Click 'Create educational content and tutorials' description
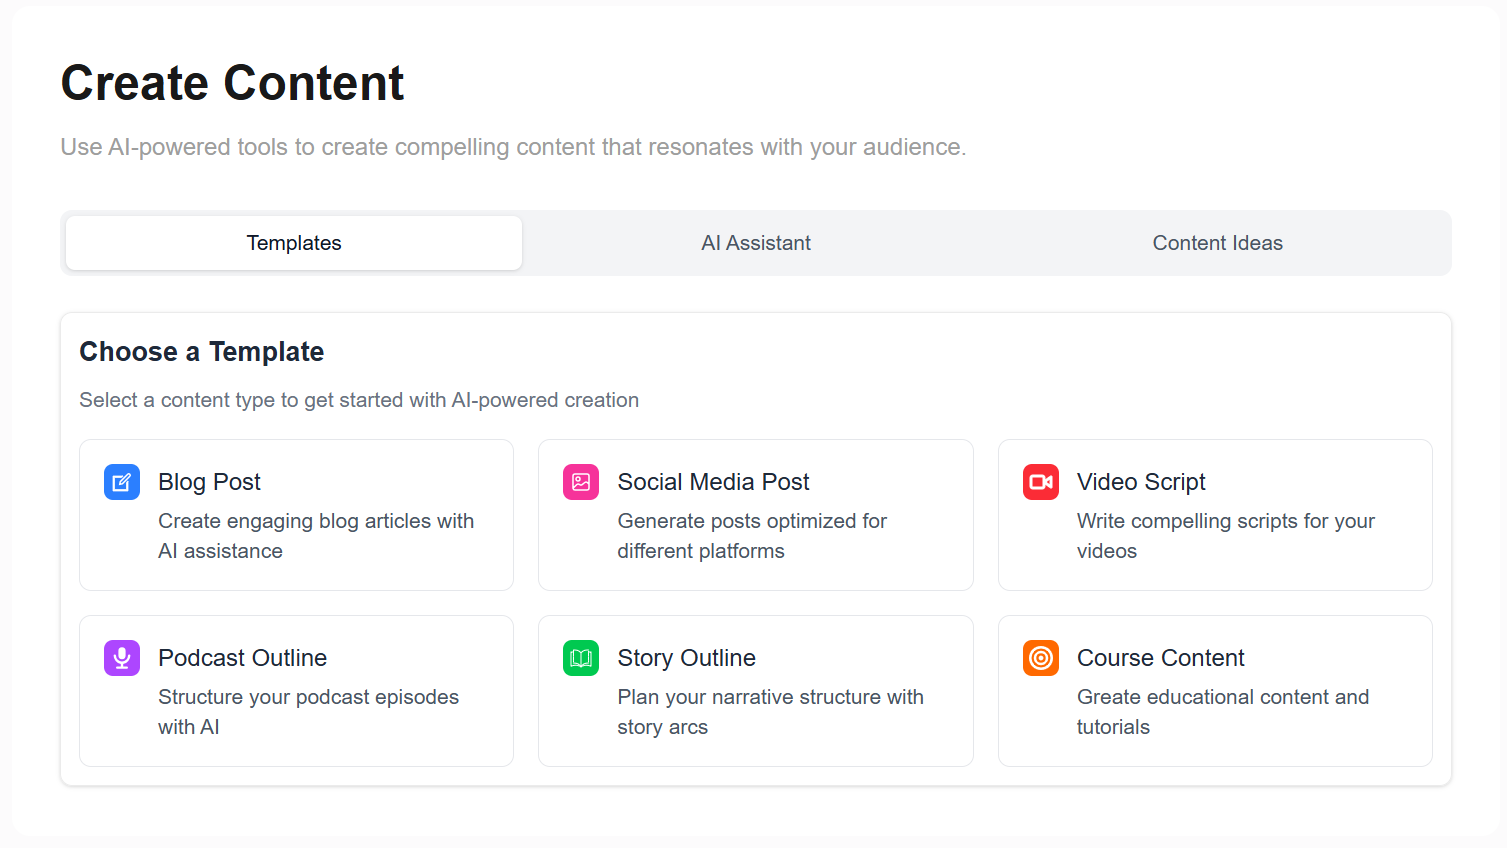 pos(1223,712)
